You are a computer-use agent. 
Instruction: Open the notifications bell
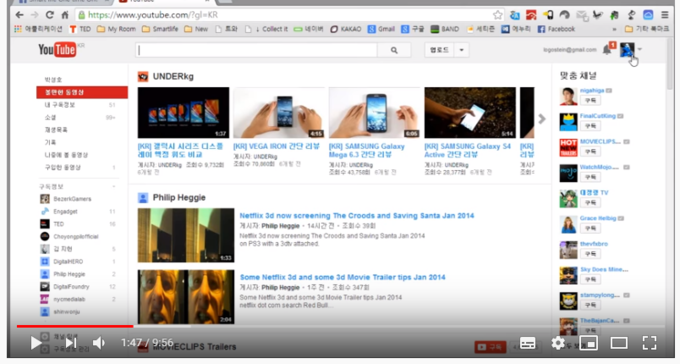coord(607,50)
